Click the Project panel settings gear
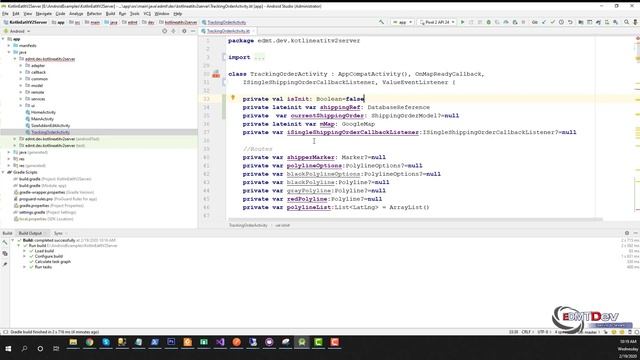 184,31
